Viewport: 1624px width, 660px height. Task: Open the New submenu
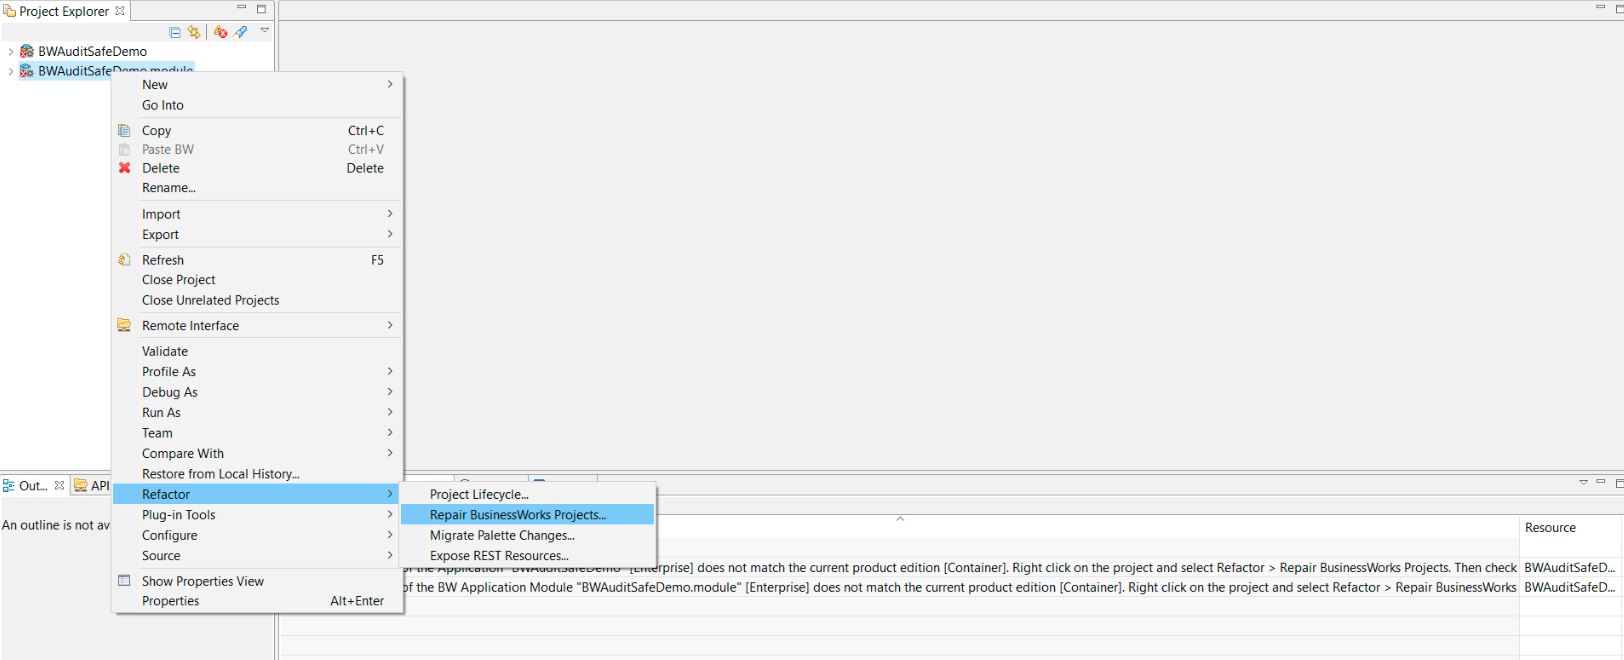point(258,85)
